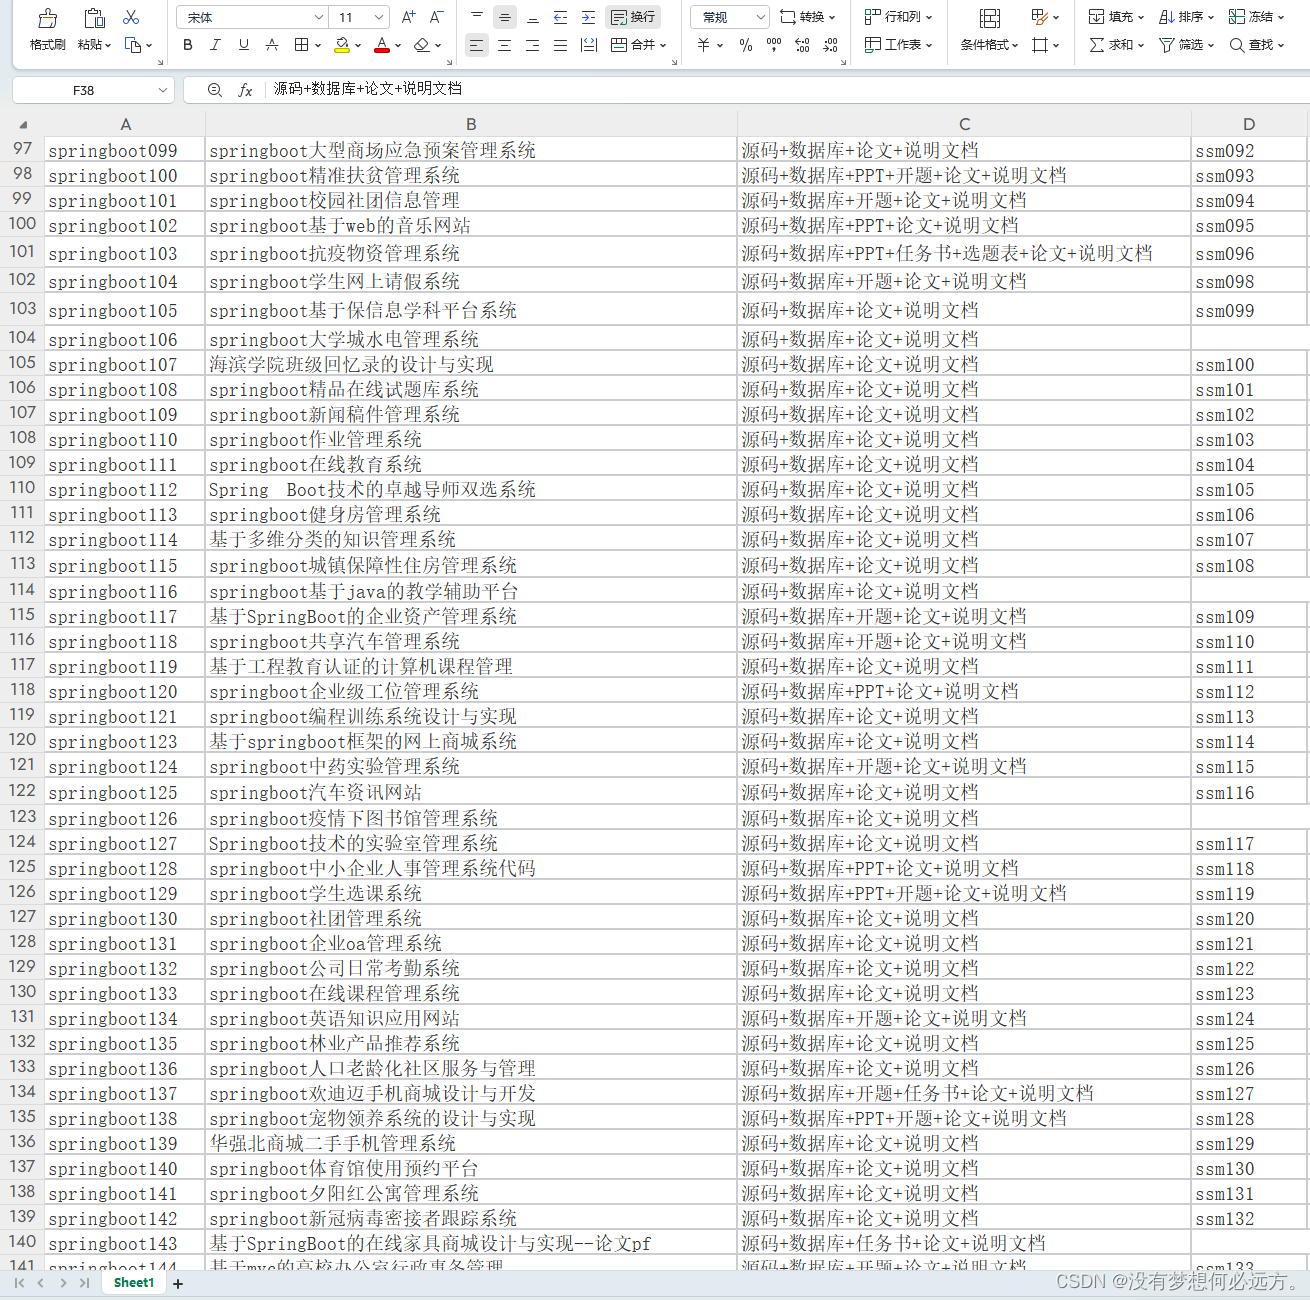Toggle wrap text (换行)

click(x=633, y=17)
